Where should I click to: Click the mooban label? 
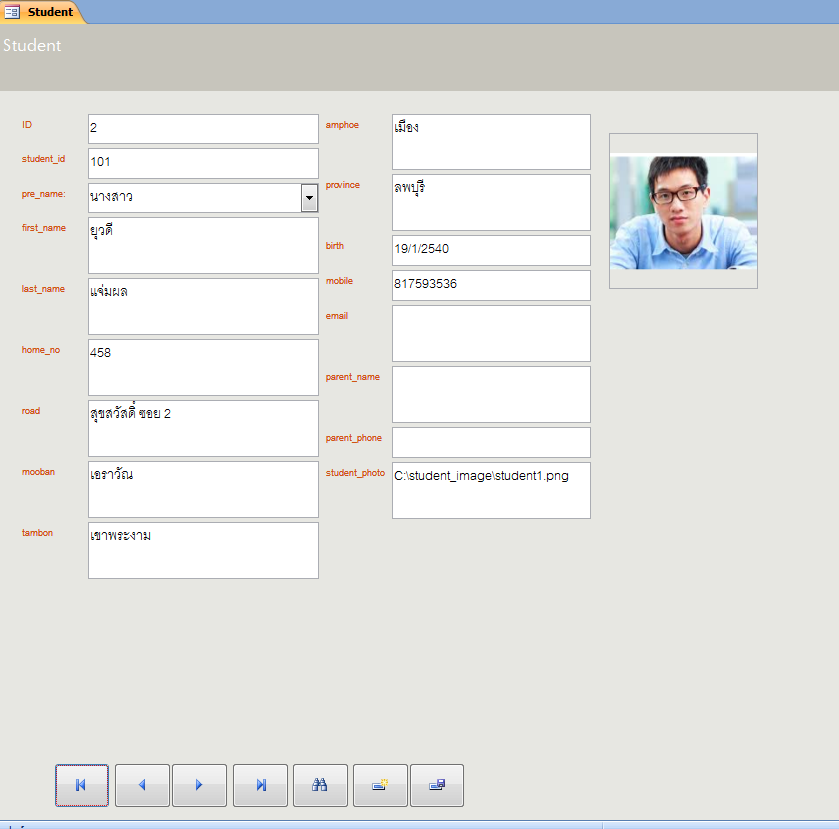click(x=38, y=472)
